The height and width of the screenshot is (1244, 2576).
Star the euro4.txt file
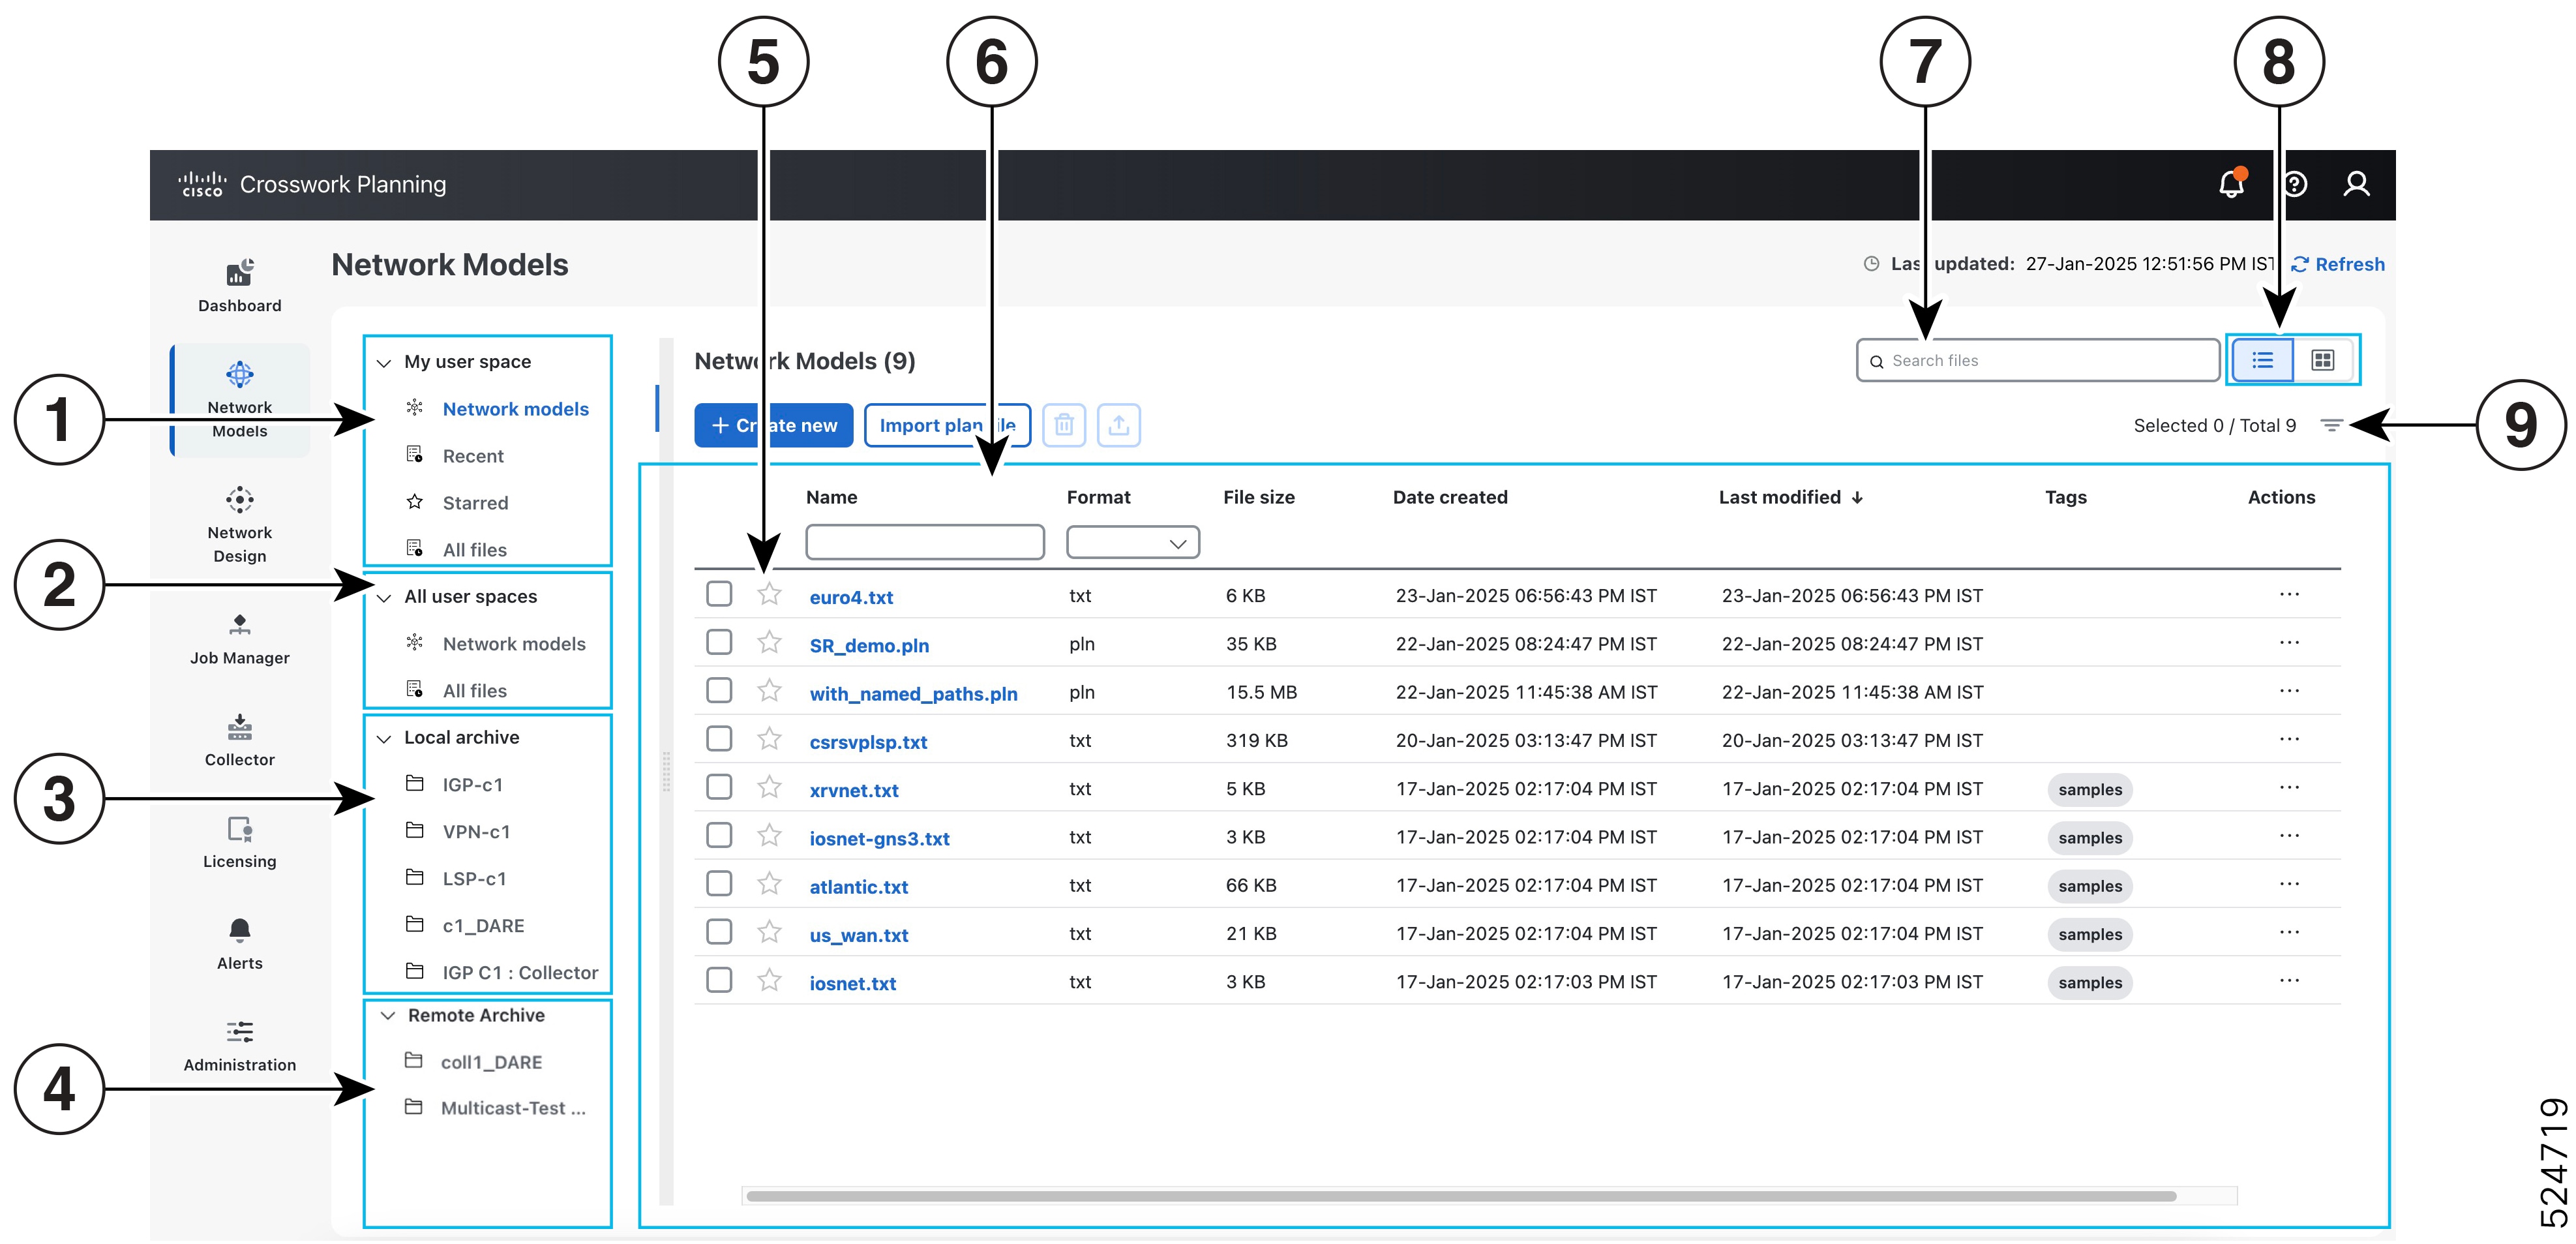coord(769,594)
